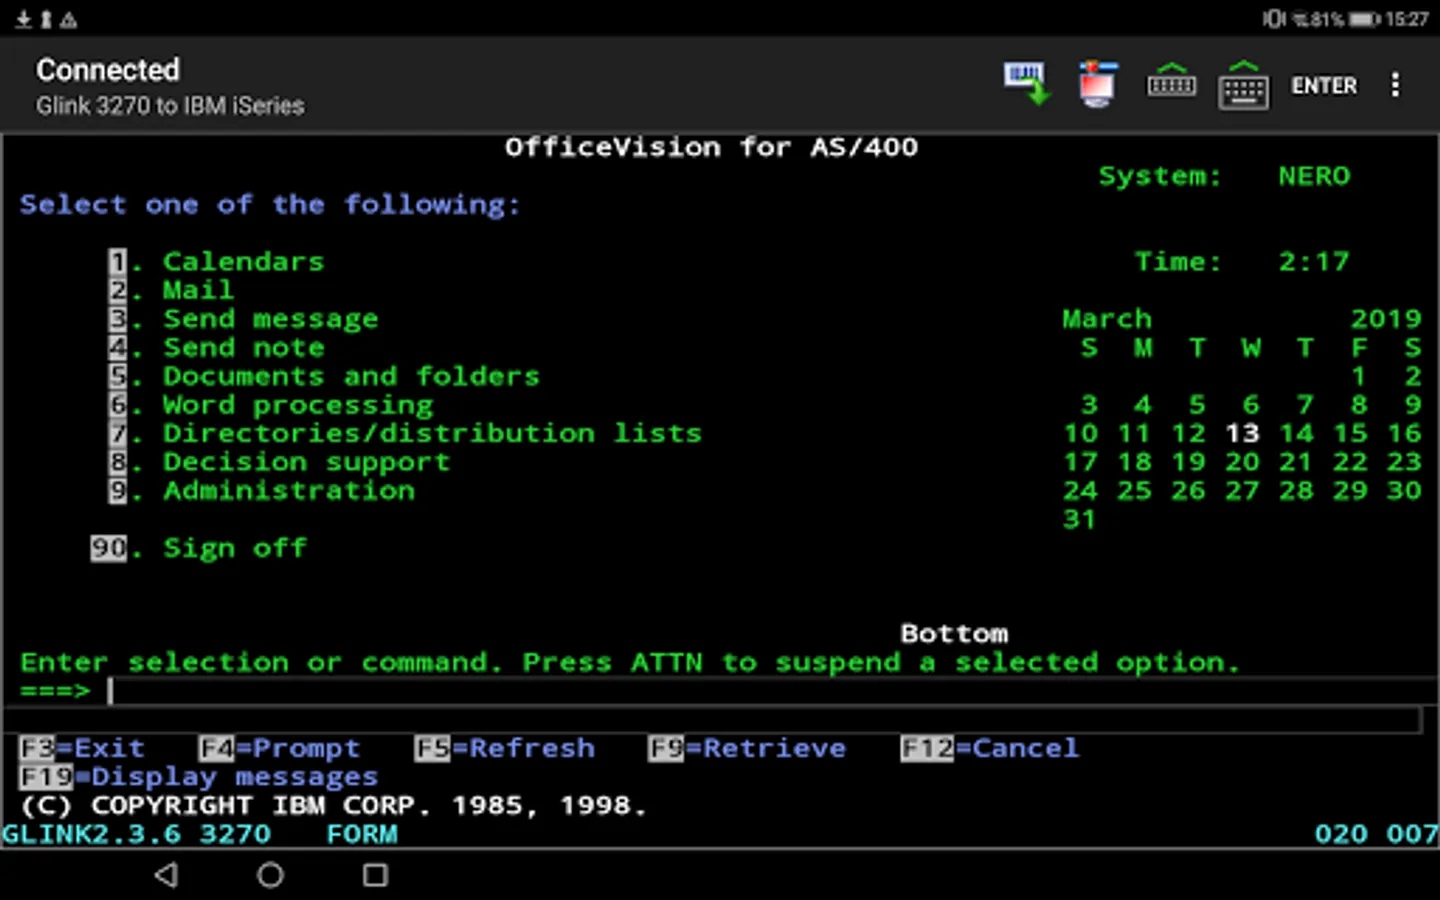Select menu option 1. Calendars
This screenshot has height=900, width=1440.
pos(216,262)
